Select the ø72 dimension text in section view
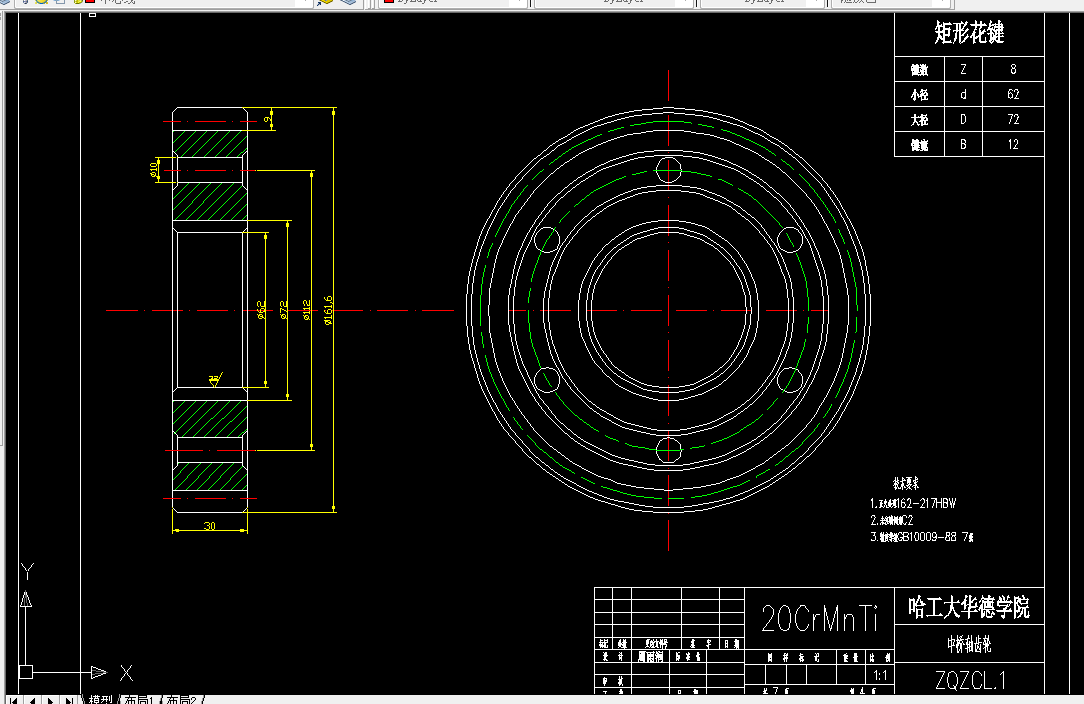 coord(283,310)
